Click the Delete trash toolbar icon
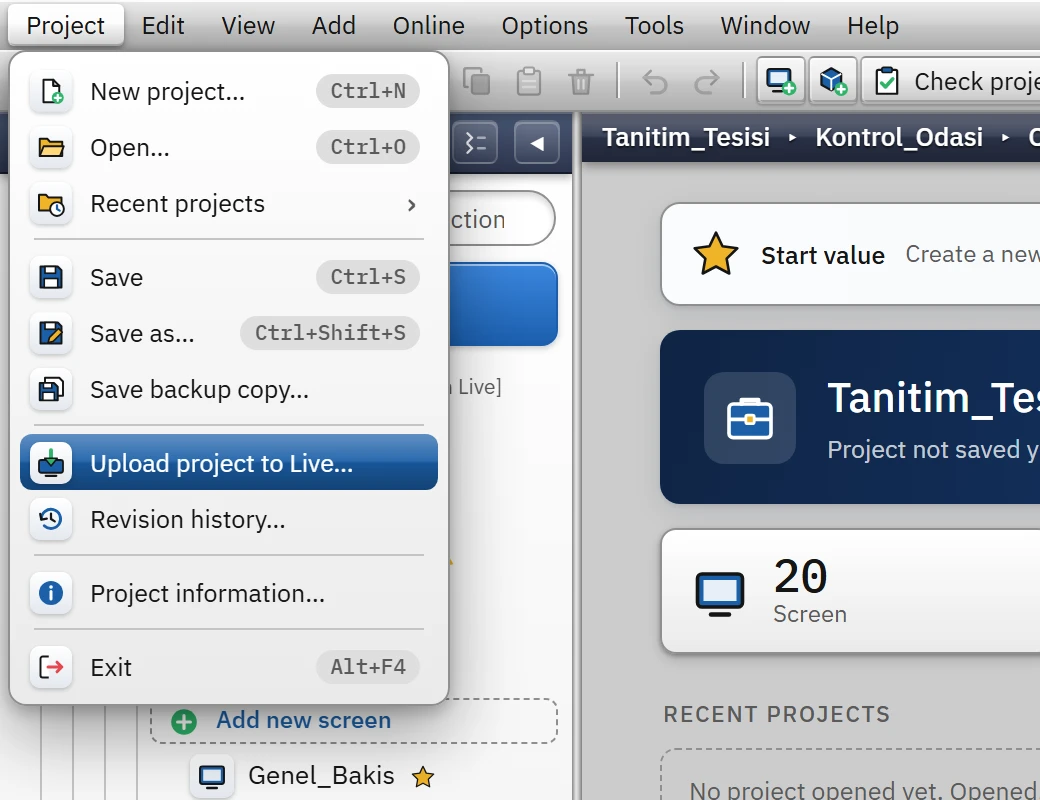Viewport: 1040px width, 800px height. point(581,82)
